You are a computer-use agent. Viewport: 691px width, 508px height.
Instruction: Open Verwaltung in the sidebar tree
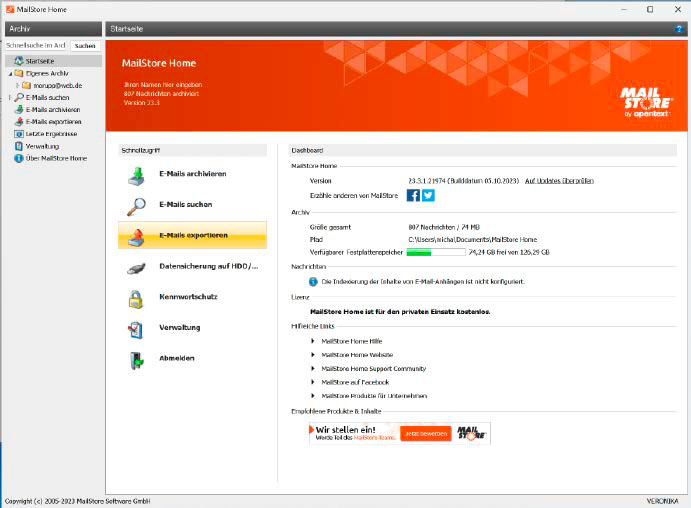coord(42,146)
